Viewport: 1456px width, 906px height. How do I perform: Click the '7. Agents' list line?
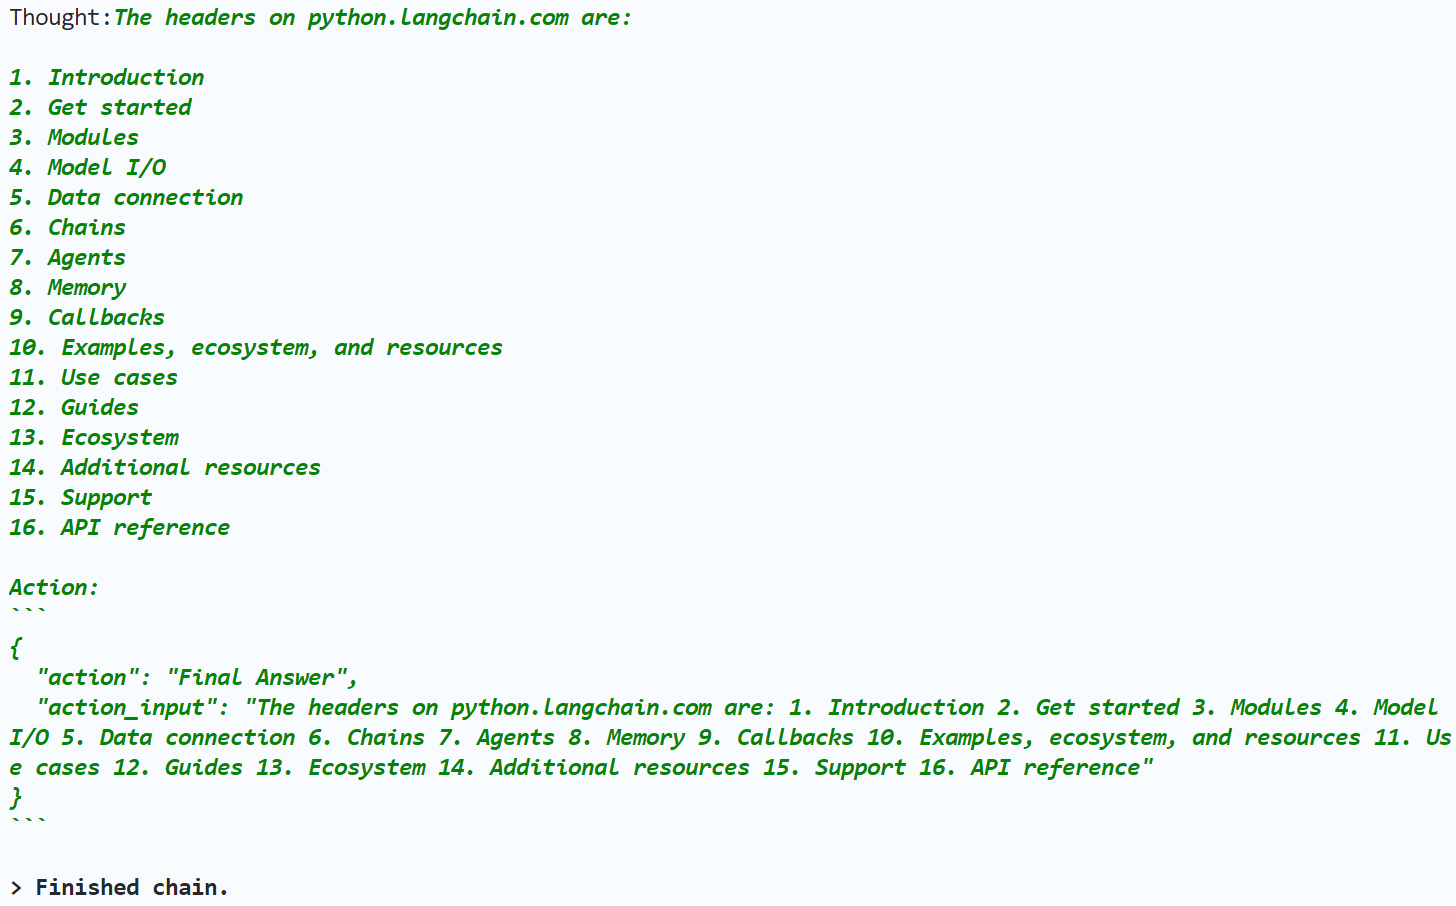point(68,258)
